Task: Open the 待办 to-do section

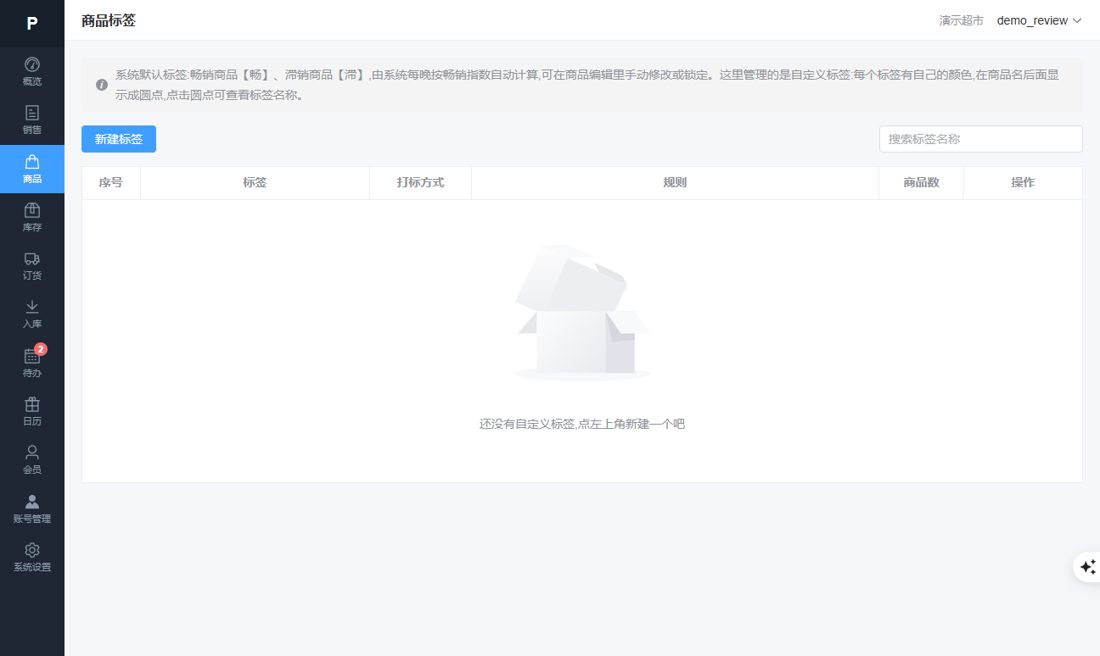Action: tap(32, 363)
